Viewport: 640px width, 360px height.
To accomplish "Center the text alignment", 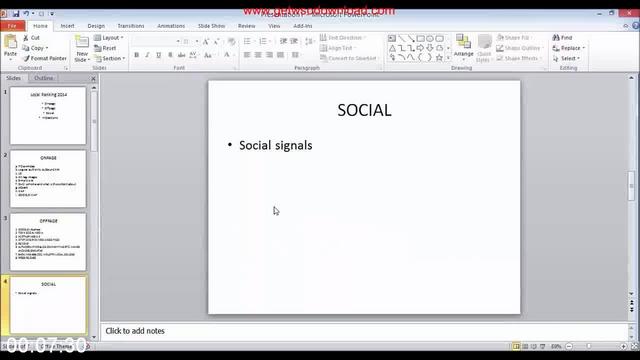I will coord(258,55).
